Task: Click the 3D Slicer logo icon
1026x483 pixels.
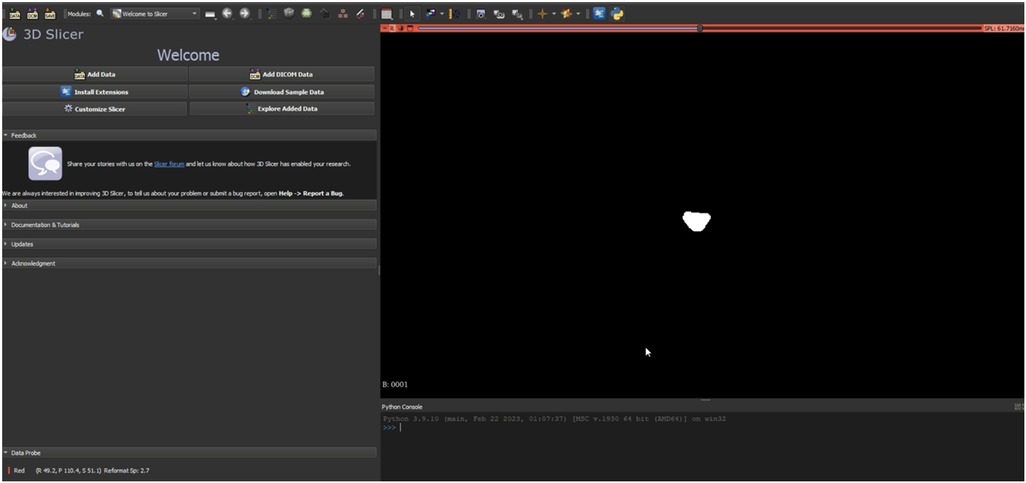Action: tap(9, 35)
